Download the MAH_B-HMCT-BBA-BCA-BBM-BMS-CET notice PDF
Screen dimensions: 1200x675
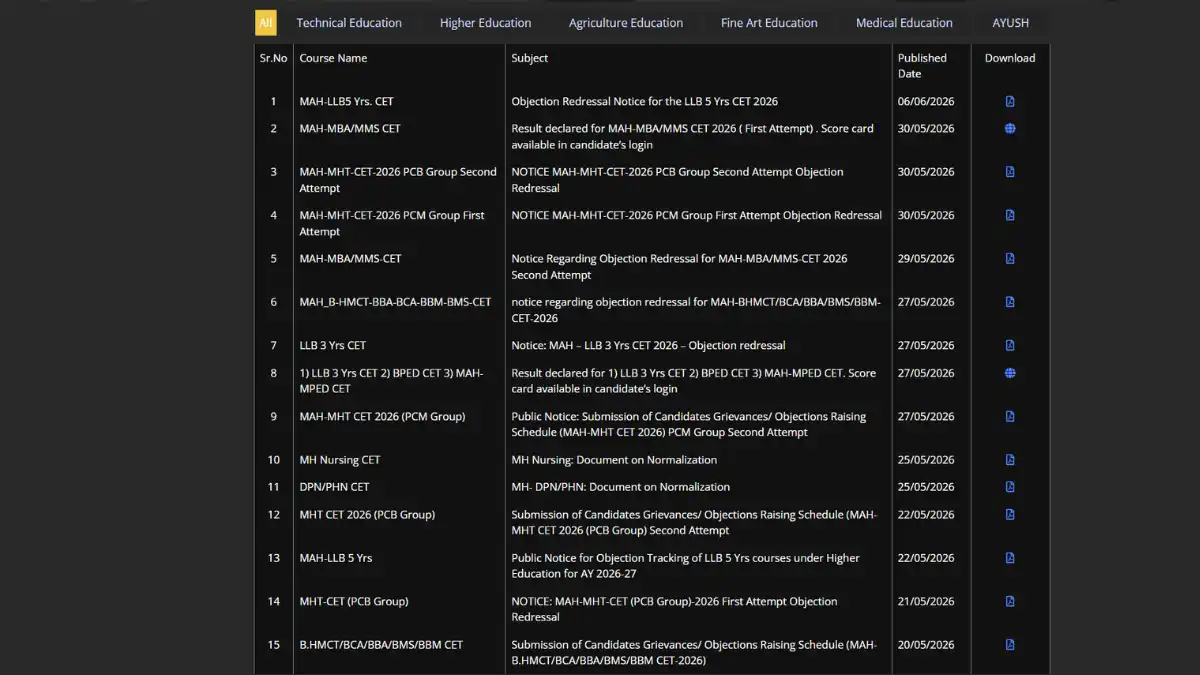pos(1010,302)
